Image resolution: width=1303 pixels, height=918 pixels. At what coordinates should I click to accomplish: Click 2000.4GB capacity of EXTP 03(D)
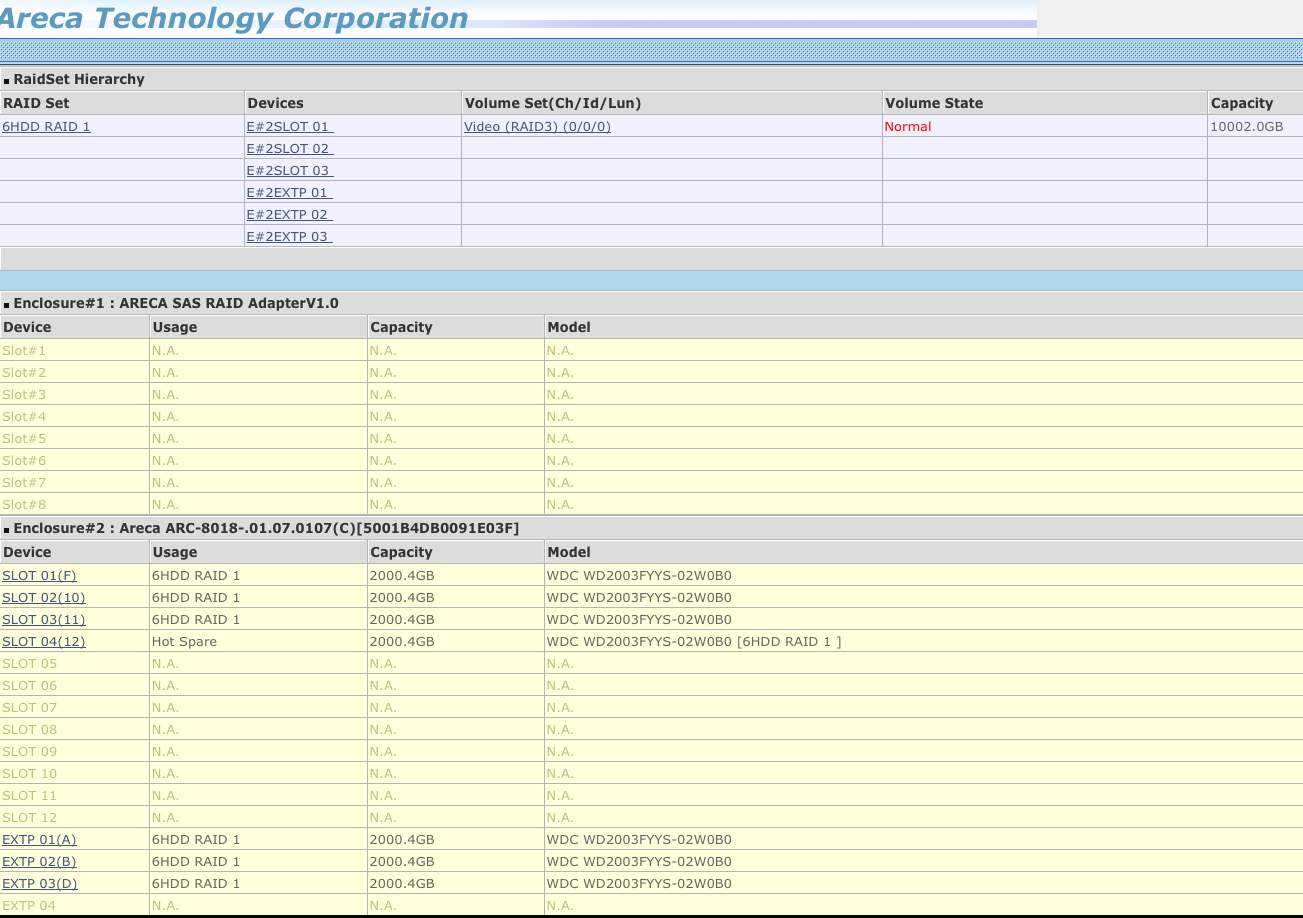click(x=402, y=884)
